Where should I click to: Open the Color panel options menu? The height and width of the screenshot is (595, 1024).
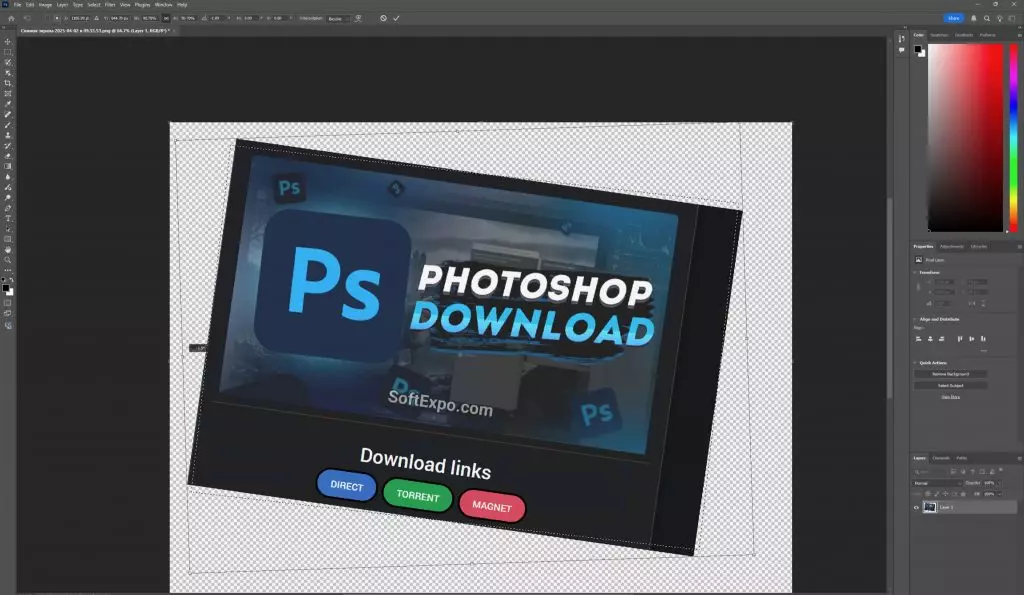(1019, 35)
